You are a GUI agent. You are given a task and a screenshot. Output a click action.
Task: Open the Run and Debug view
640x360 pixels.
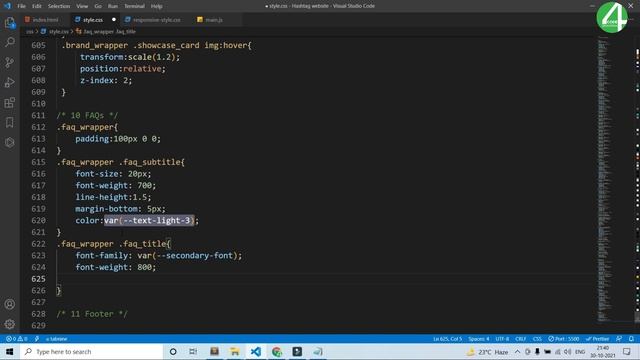pyautogui.click(x=10, y=82)
